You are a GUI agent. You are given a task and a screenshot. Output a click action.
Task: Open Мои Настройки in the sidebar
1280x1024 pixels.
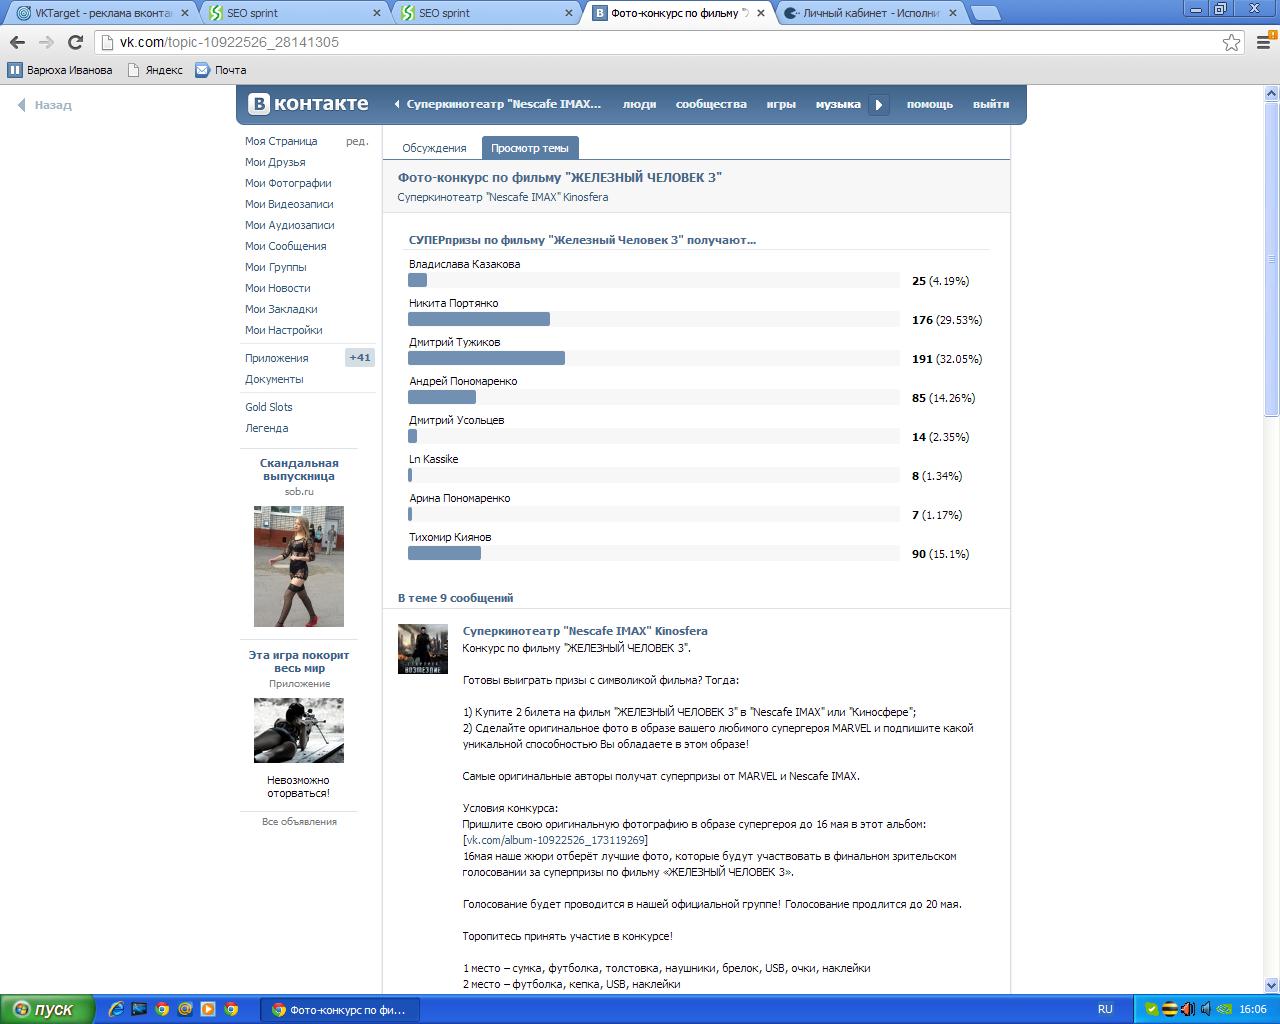[x=283, y=330]
